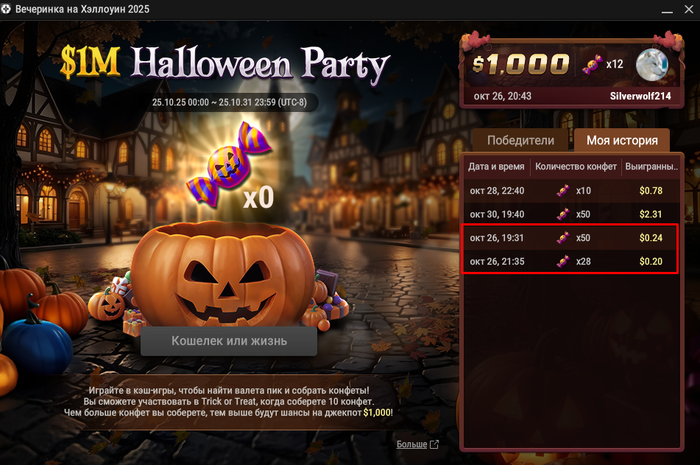The width and height of the screenshot is (700, 465).
Task: Click the Дата и время column header
Action: 496,166
